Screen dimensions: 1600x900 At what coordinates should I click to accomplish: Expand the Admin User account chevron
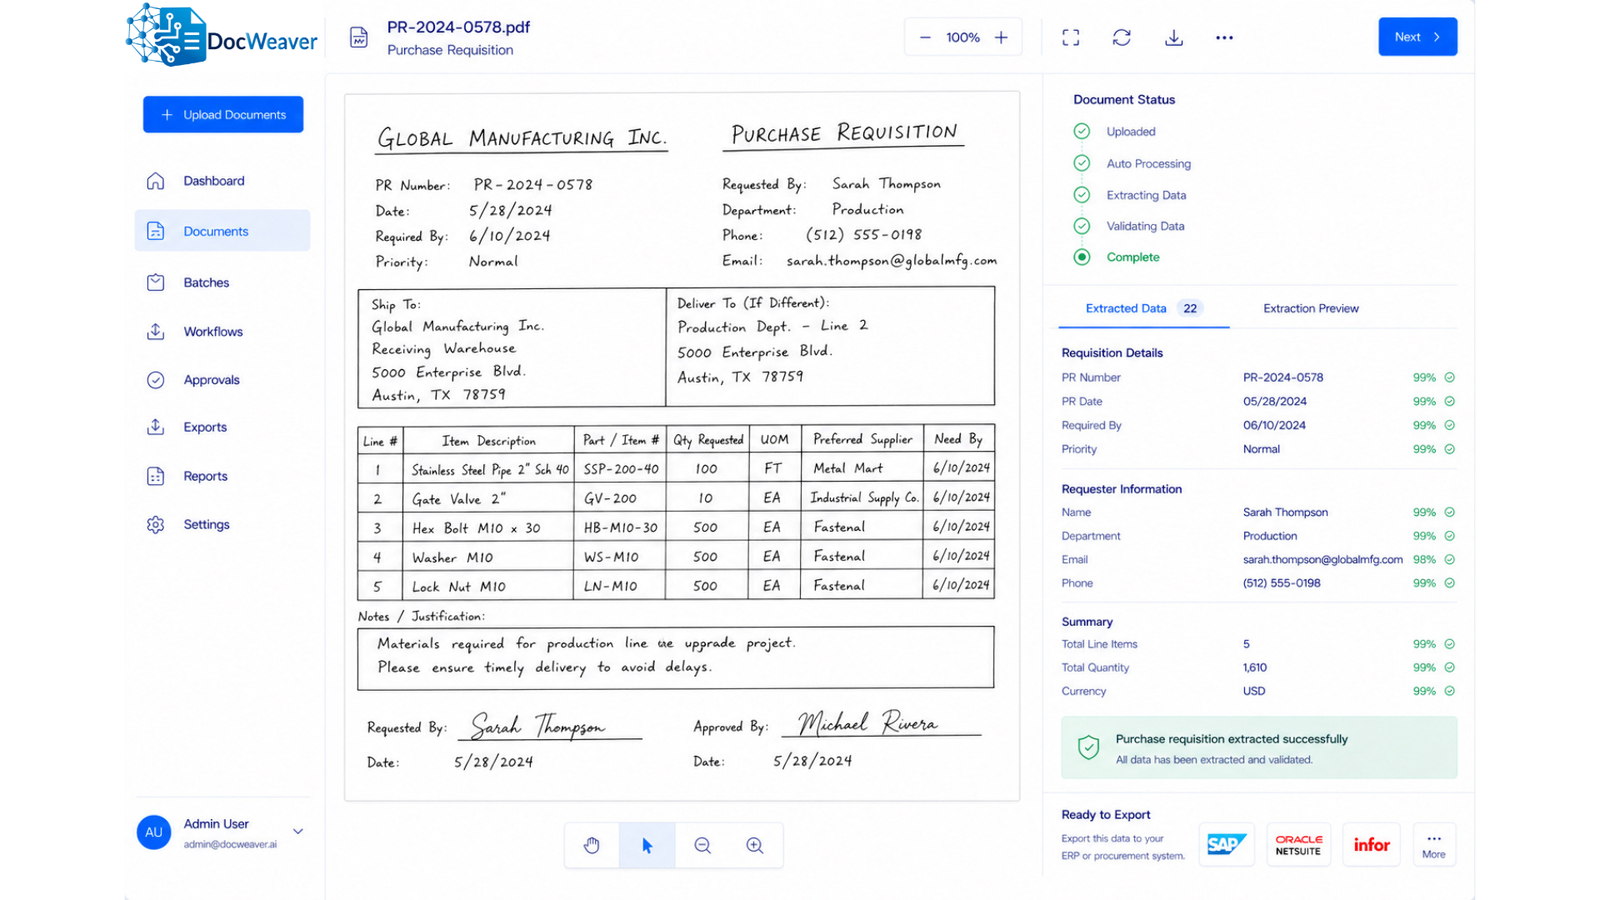click(x=298, y=832)
